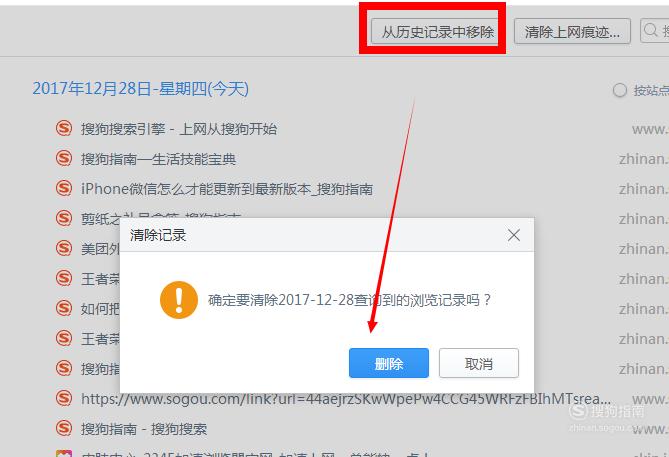Click the blue 删除 button
Screen dimensions: 669x457
click(x=389, y=363)
